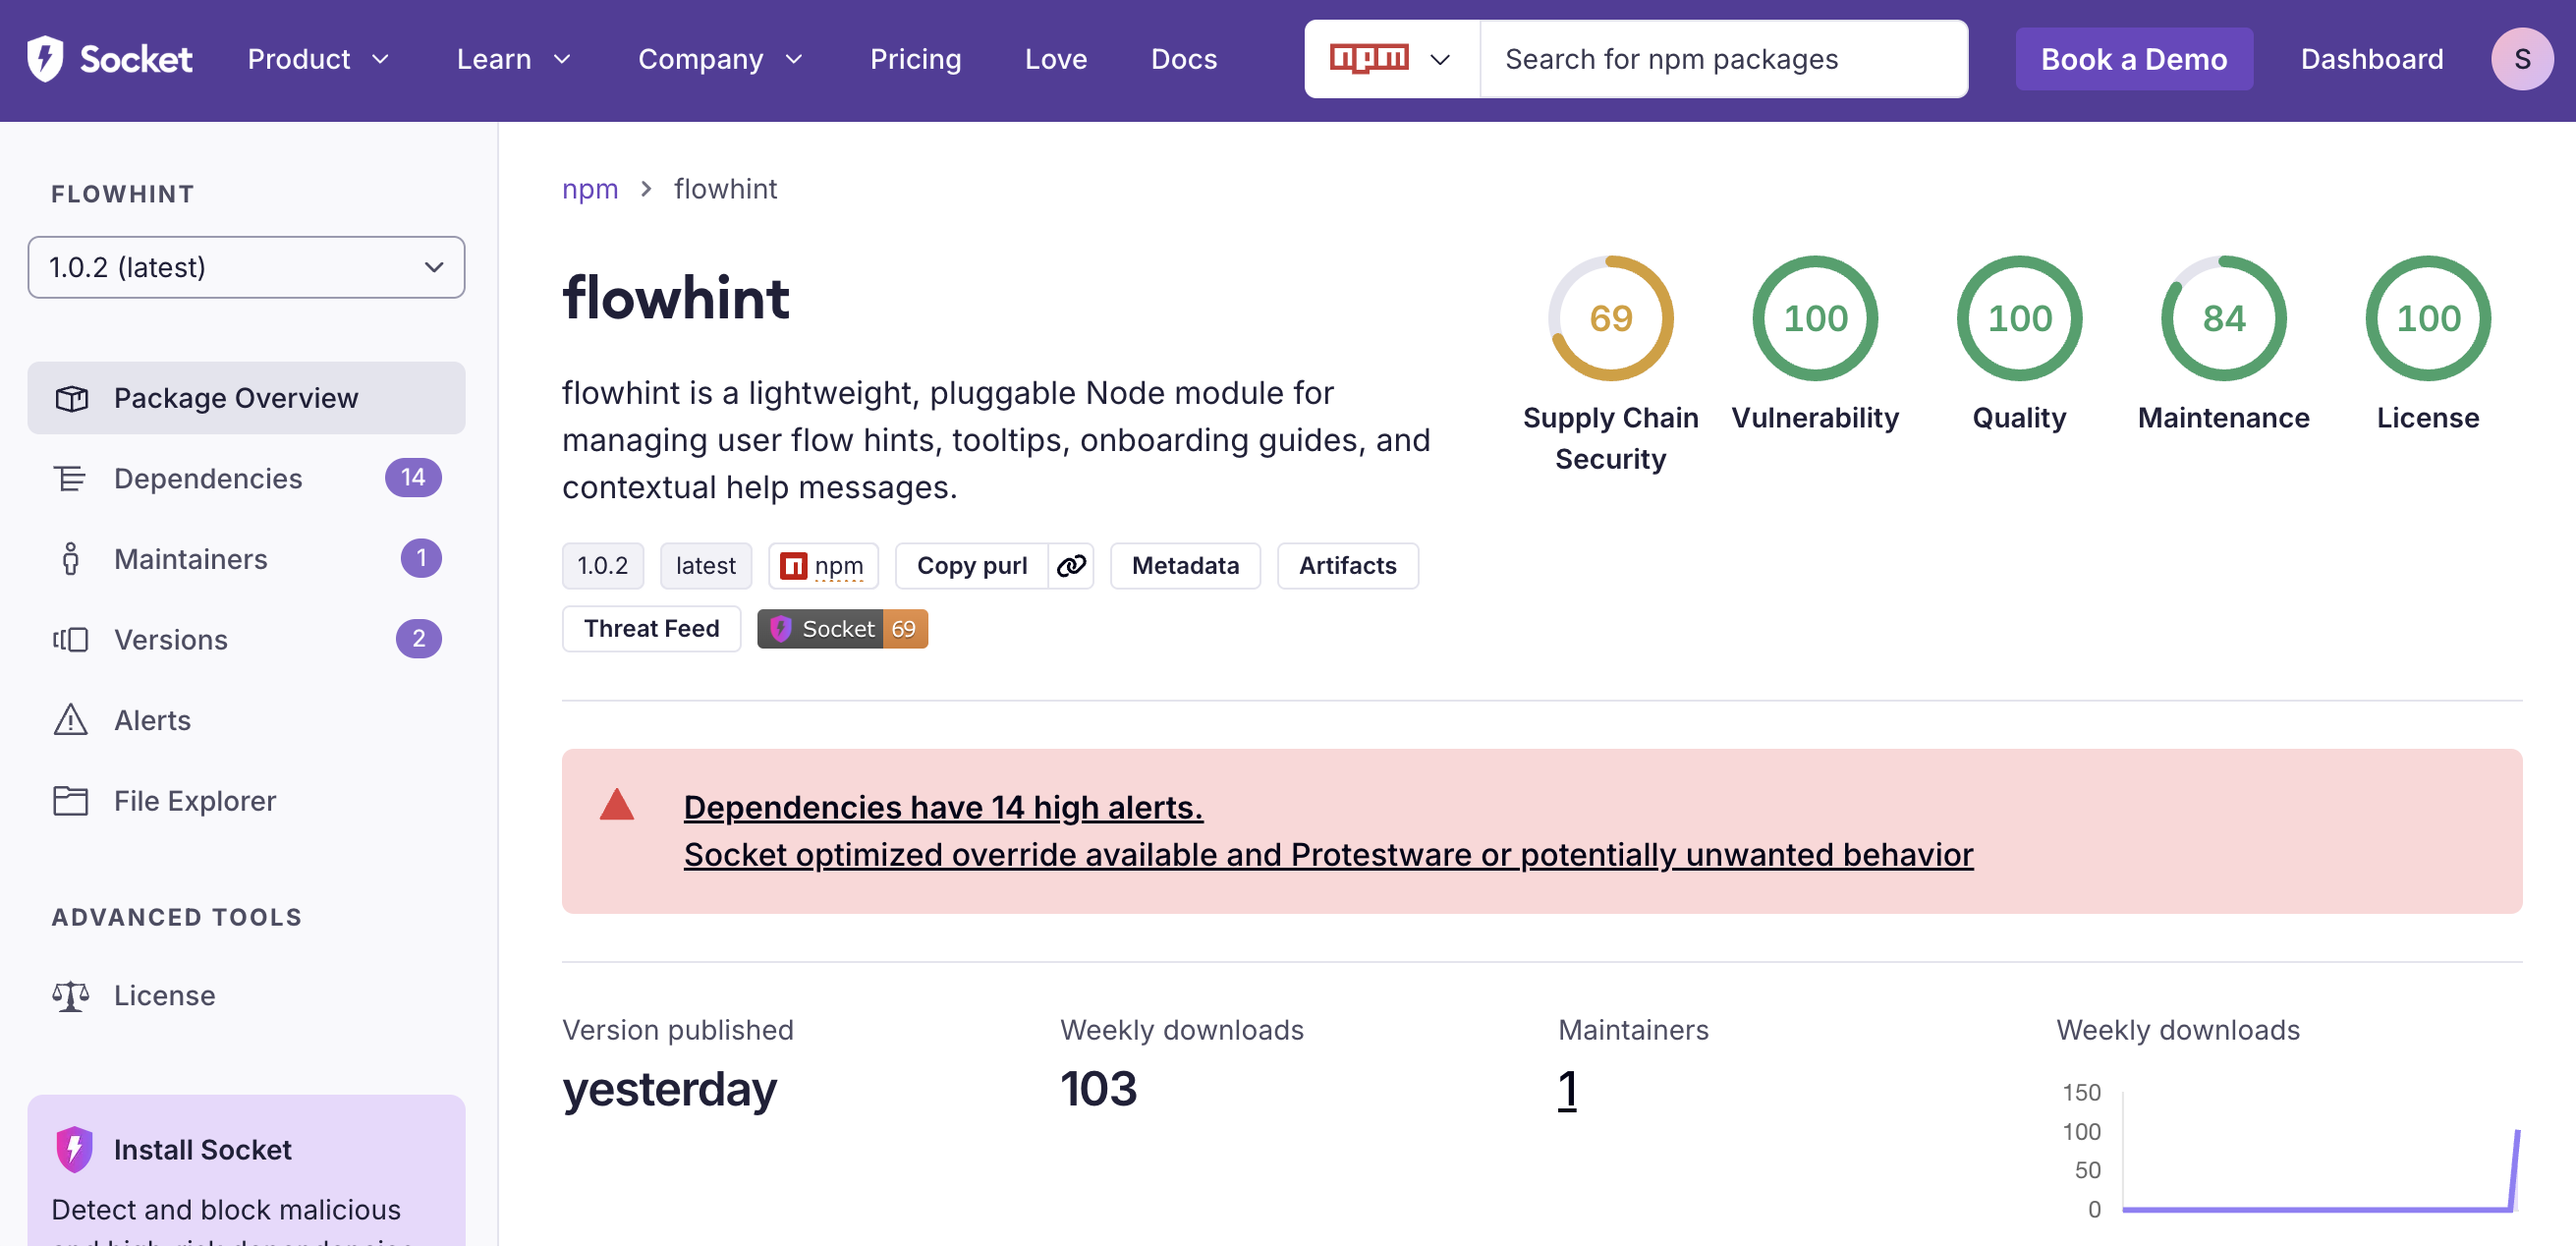
Task: Follow the 'Dependencies have 14 high alerts' link
Action: 943,807
